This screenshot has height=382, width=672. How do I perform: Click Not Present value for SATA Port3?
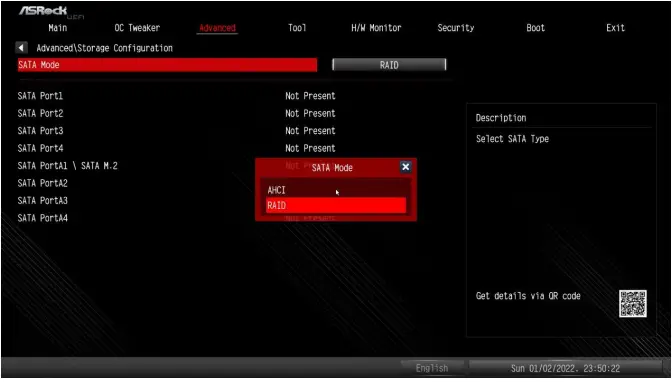pos(310,131)
